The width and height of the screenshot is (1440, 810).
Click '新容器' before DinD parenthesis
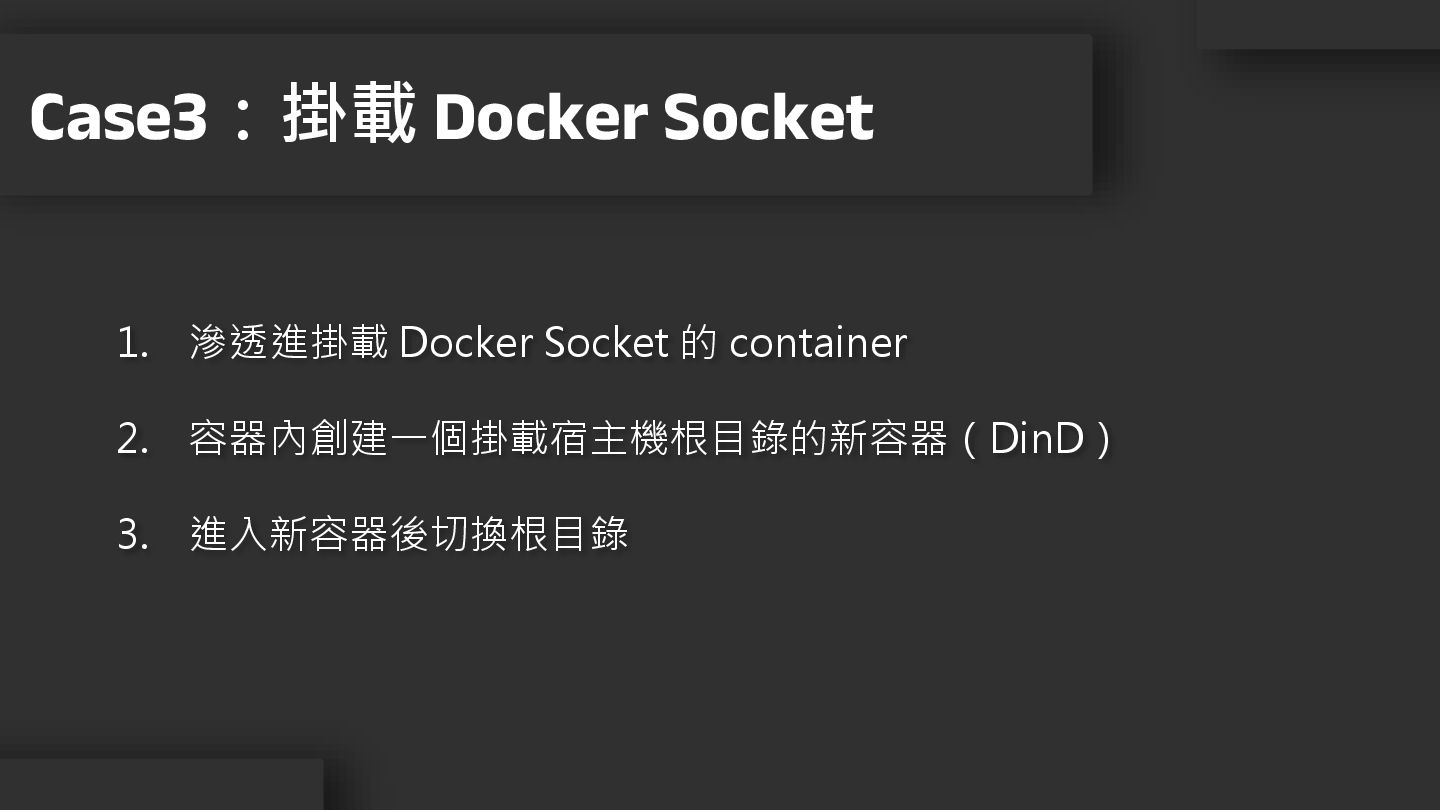pyautogui.click(x=888, y=439)
